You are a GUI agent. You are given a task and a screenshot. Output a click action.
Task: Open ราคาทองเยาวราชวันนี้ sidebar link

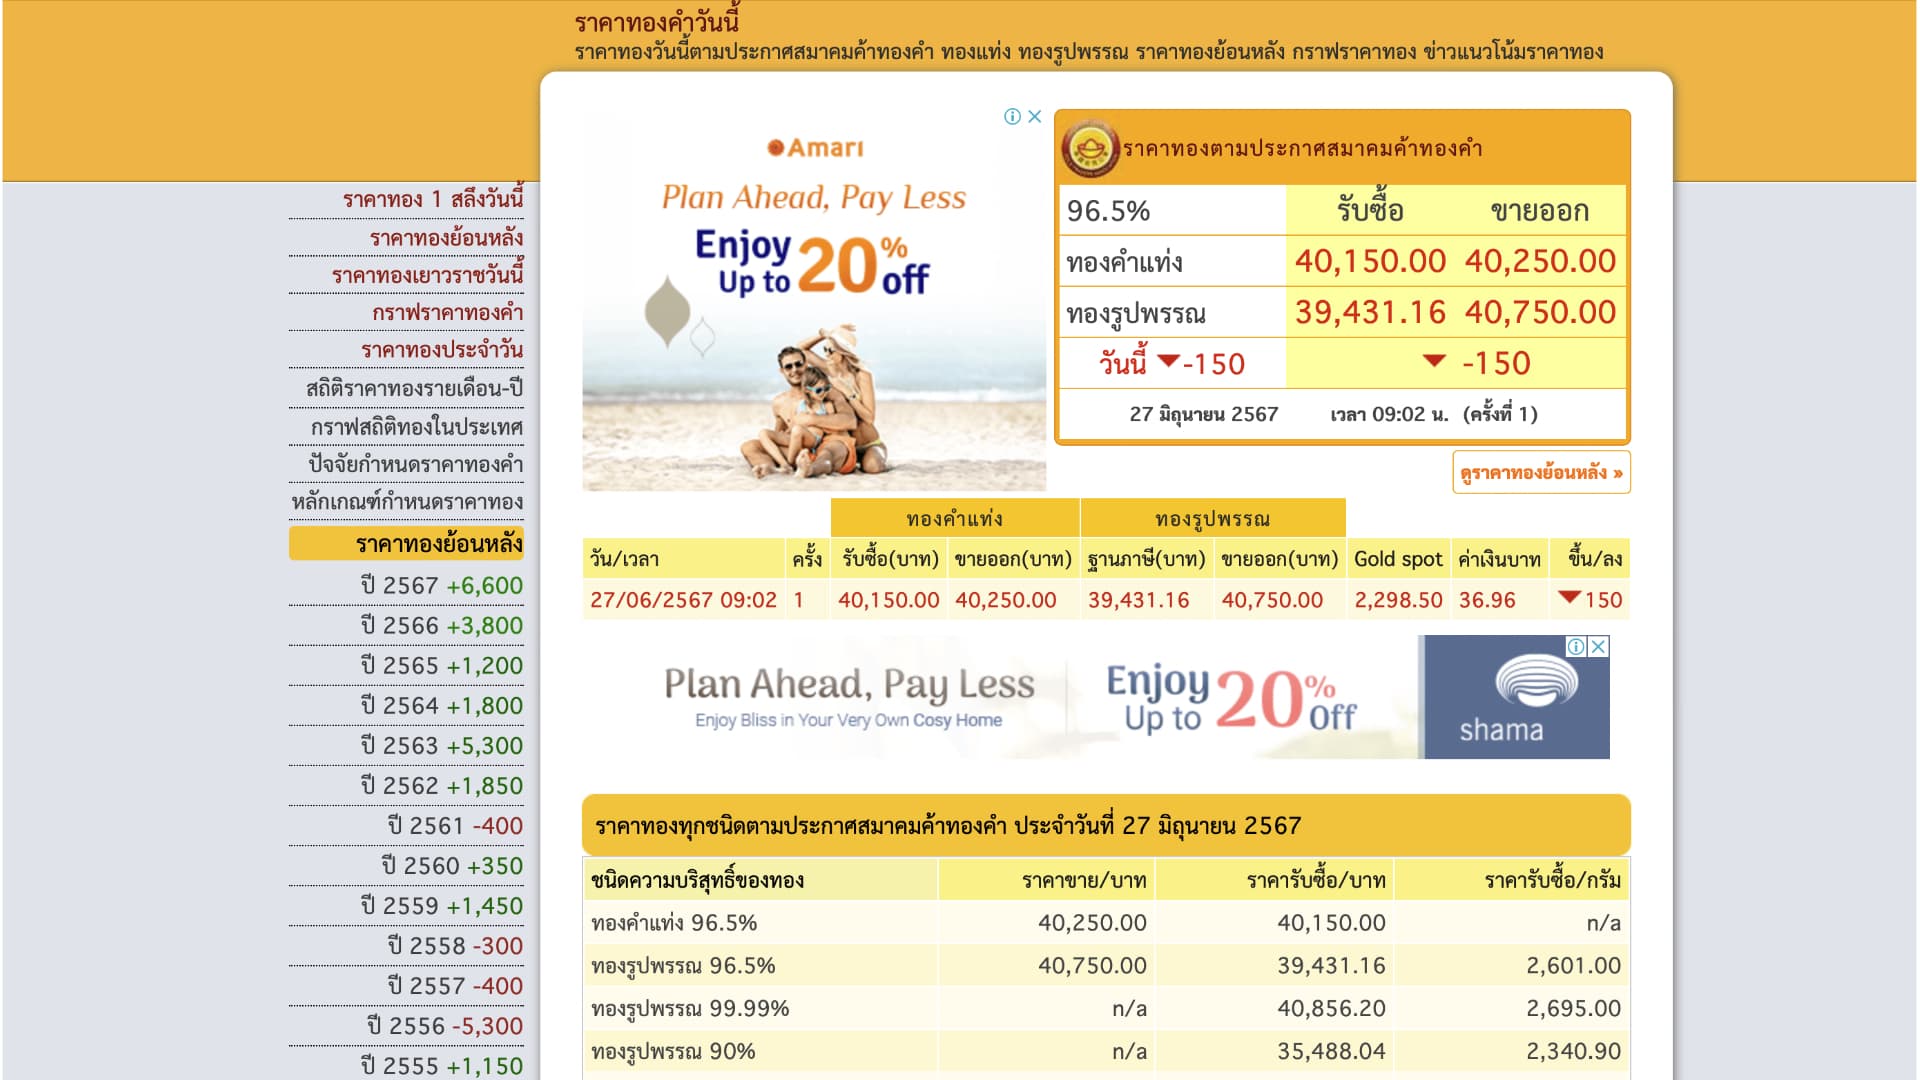point(427,275)
